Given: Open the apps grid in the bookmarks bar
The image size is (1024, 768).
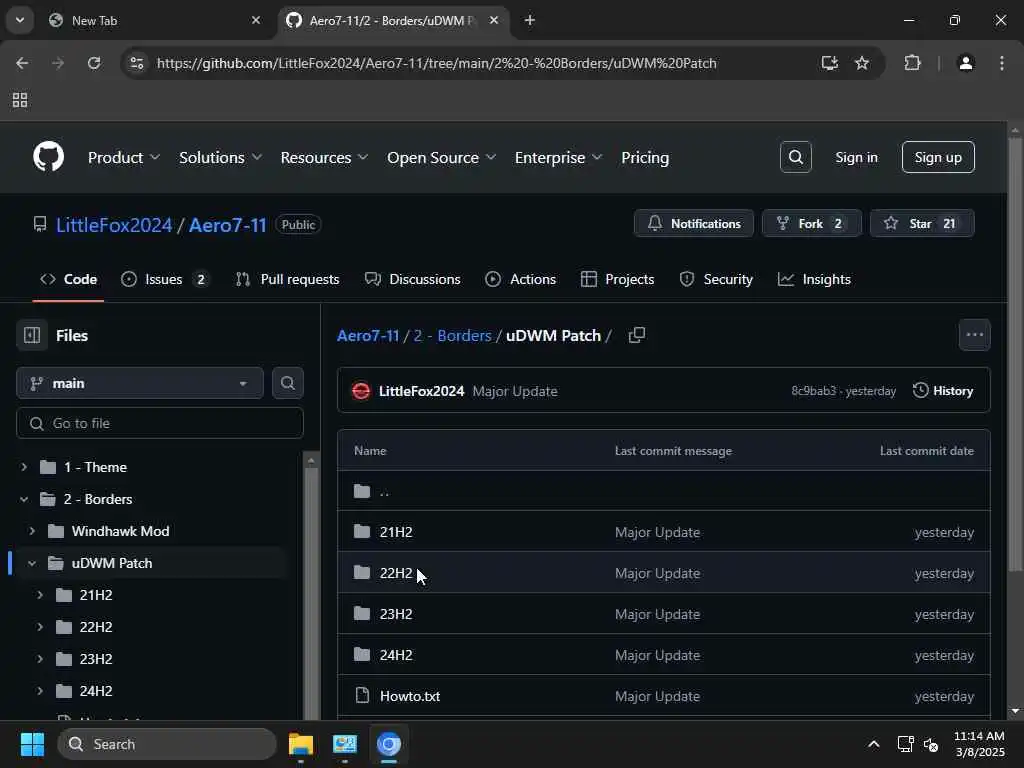Looking at the screenshot, I should click(x=20, y=100).
